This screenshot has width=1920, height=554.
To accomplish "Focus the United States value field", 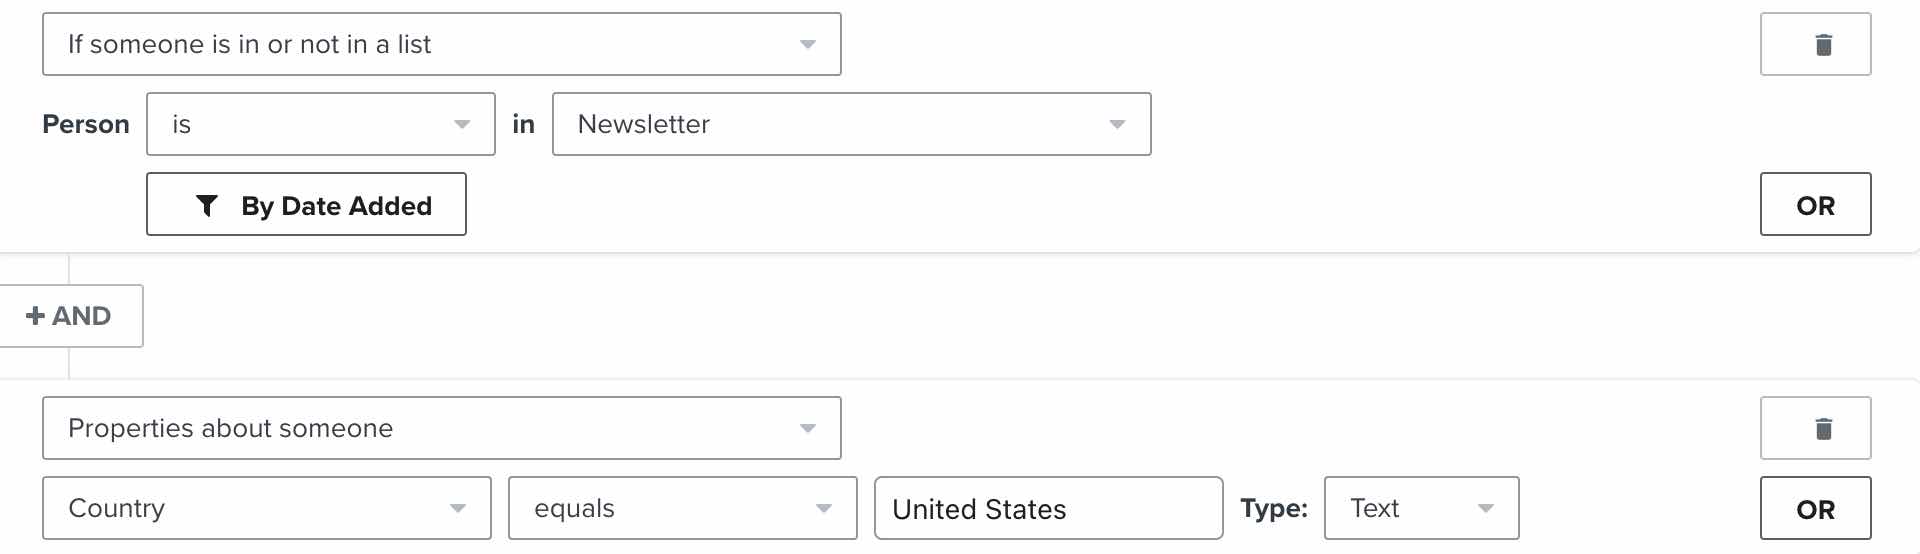I will pos(1048,508).
